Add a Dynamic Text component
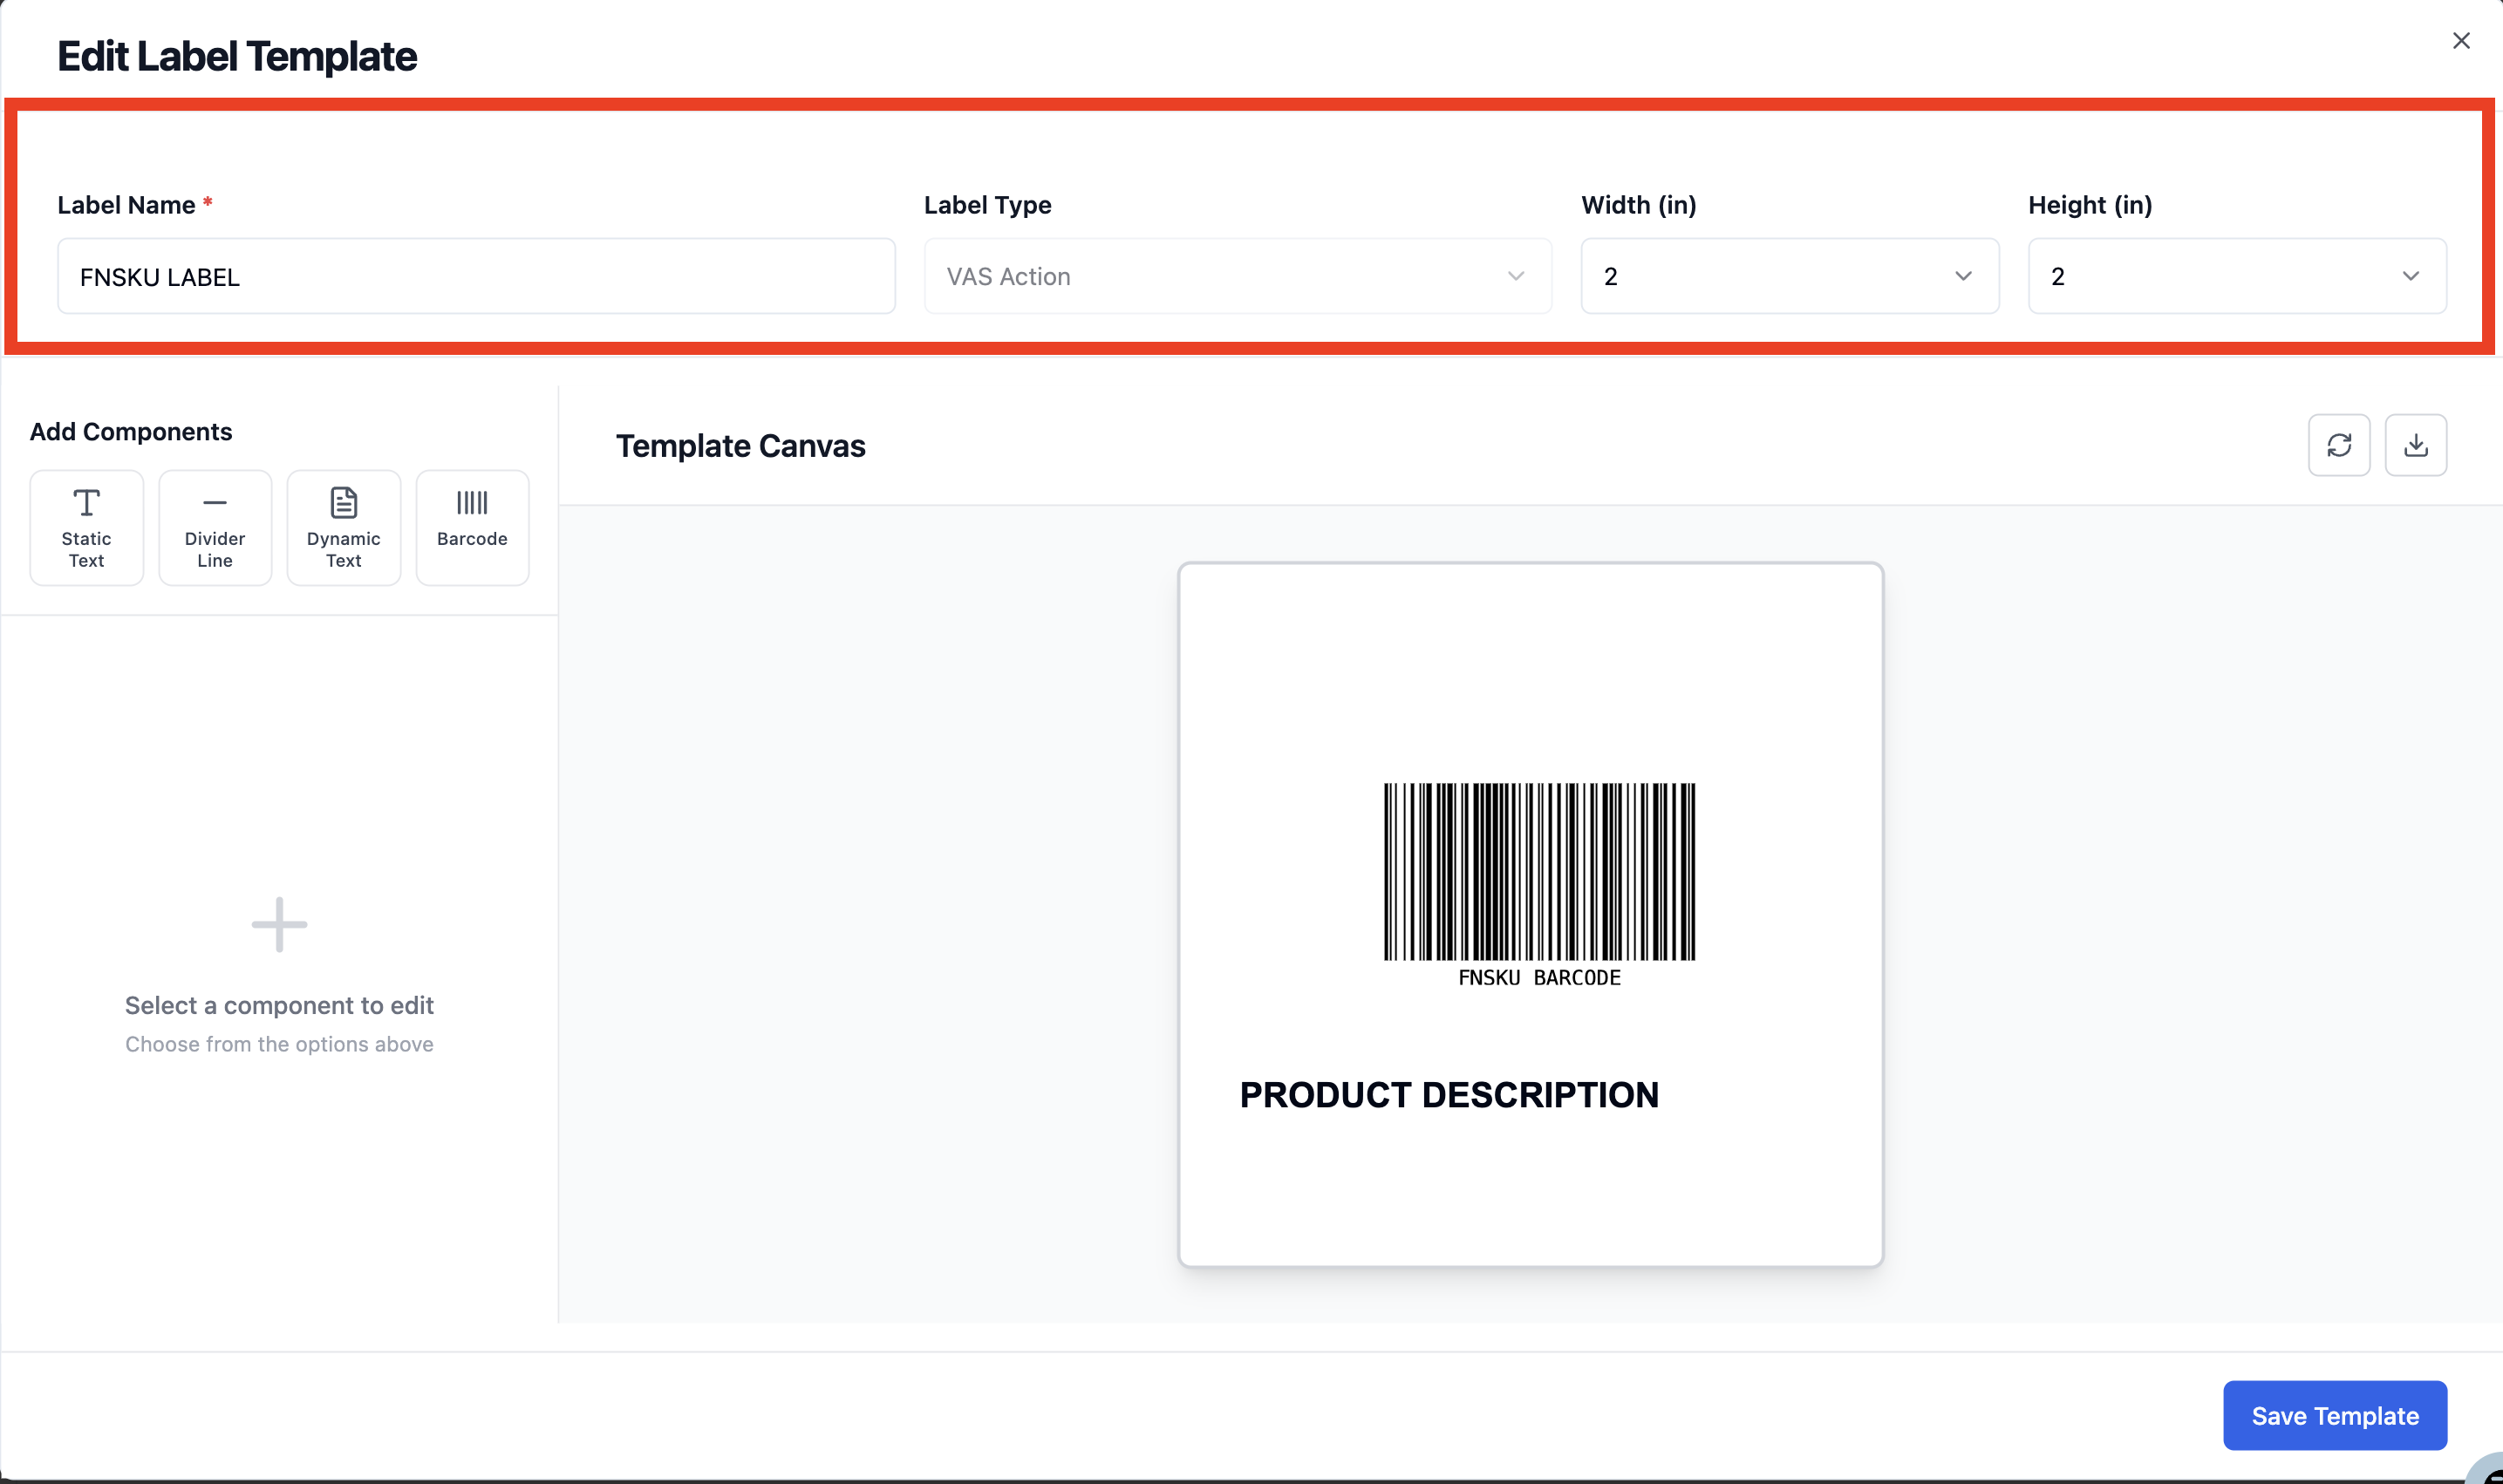Viewport: 2503px width, 1484px height. click(x=343, y=527)
